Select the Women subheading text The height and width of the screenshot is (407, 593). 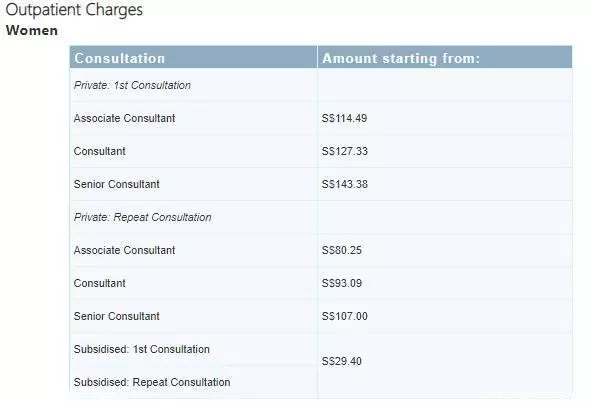[32, 30]
